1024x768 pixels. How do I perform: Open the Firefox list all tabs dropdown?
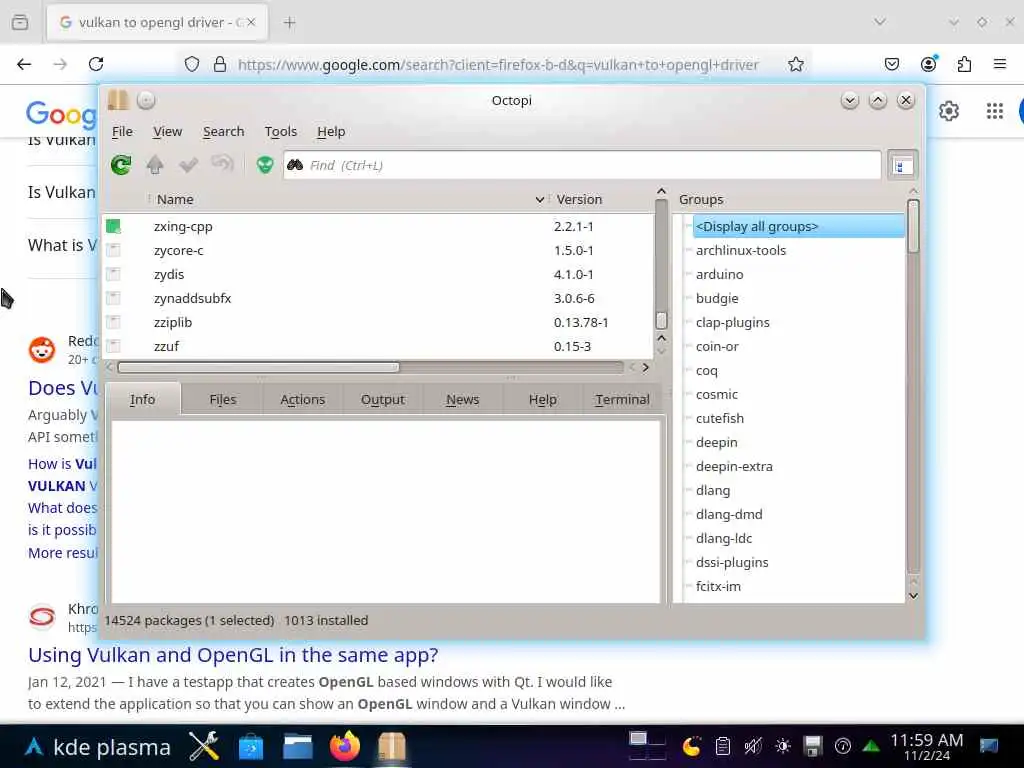pyautogui.click(x=880, y=22)
